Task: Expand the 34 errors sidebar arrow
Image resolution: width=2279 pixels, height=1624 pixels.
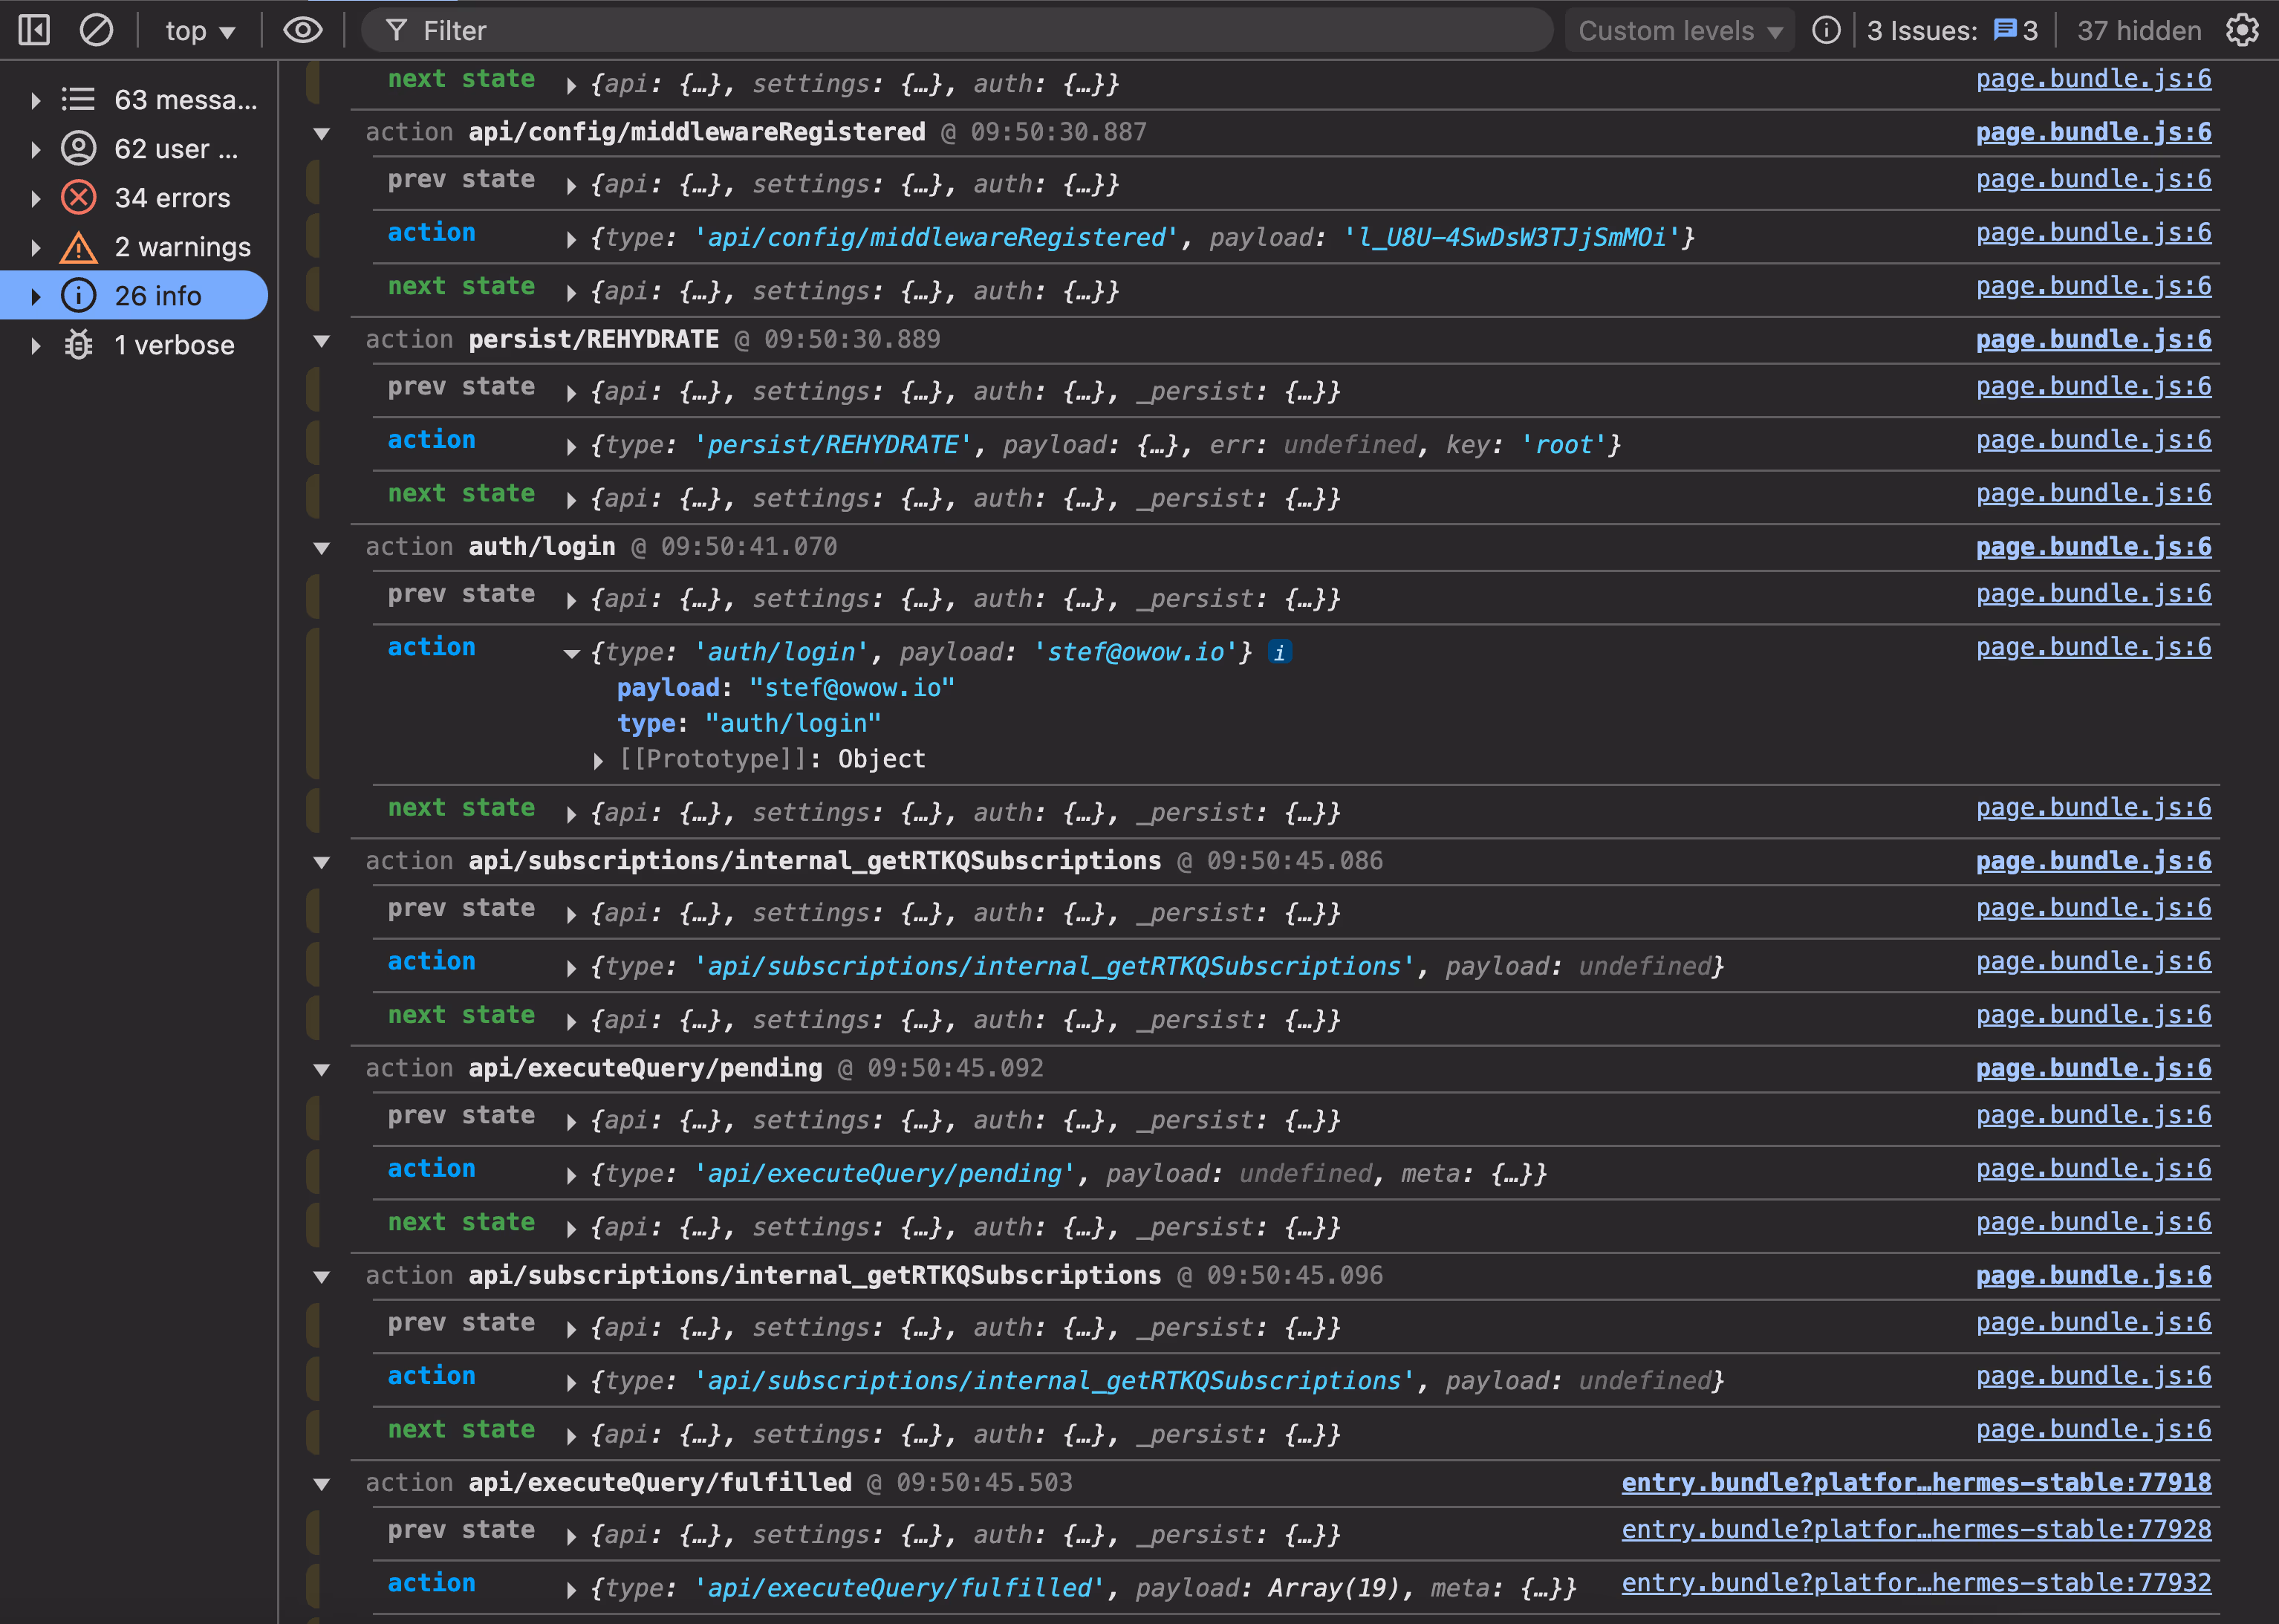Action: [x=35, y=198]
